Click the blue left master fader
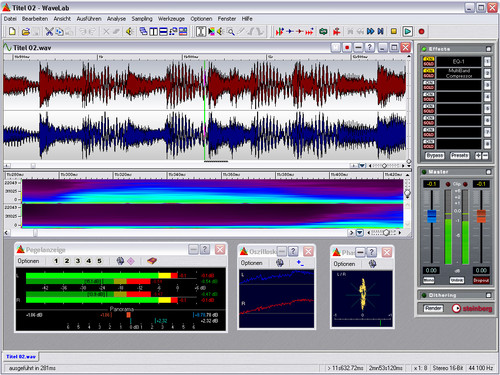This screenshot has height=375, width=500. coord(432,216)
